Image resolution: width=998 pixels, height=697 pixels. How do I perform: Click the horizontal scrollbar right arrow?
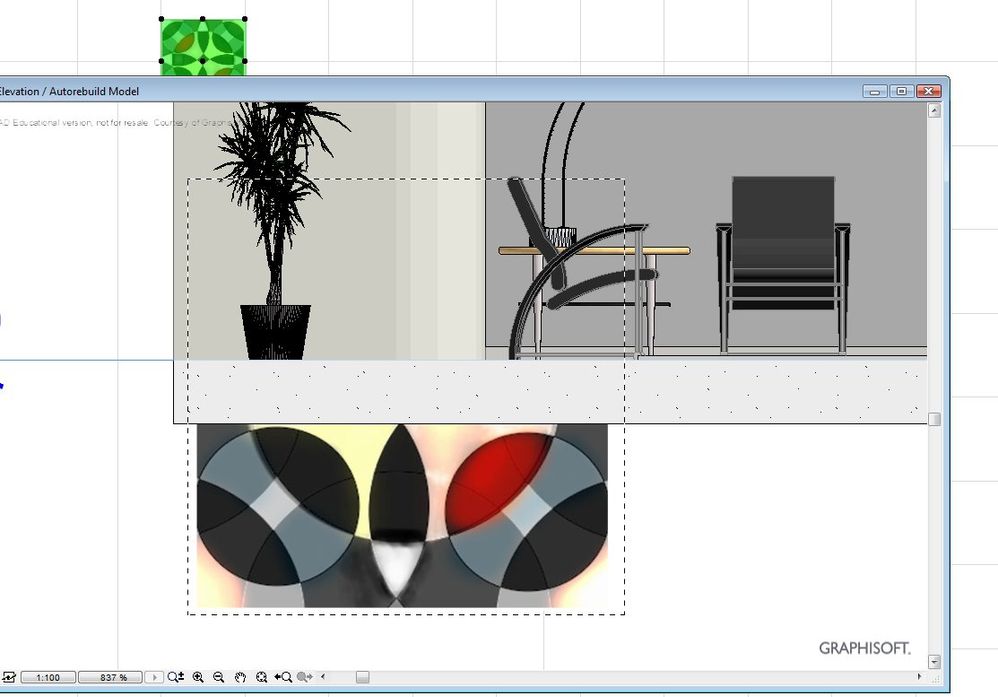tap(919, 677)
